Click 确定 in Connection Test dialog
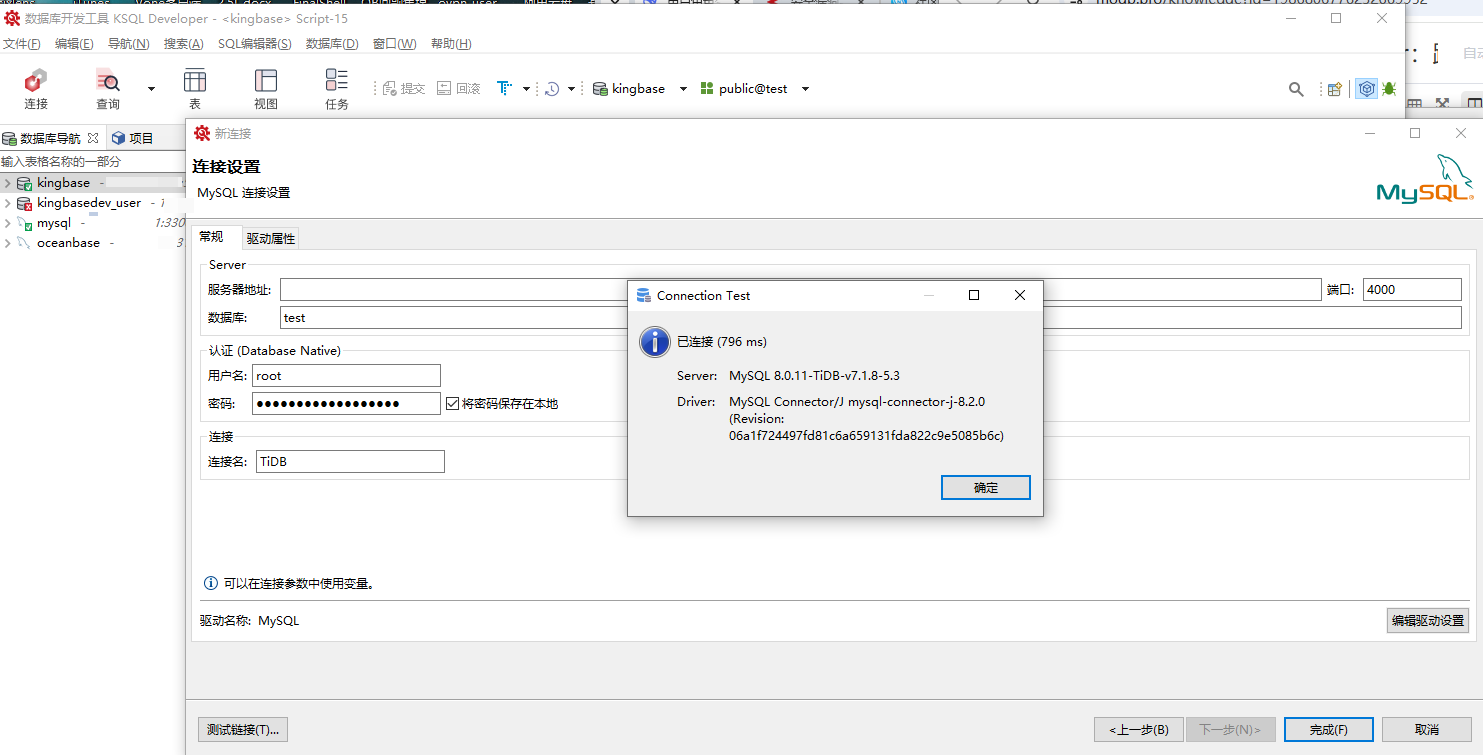This screenshot has width=1483, height=755. pos(985,488)
